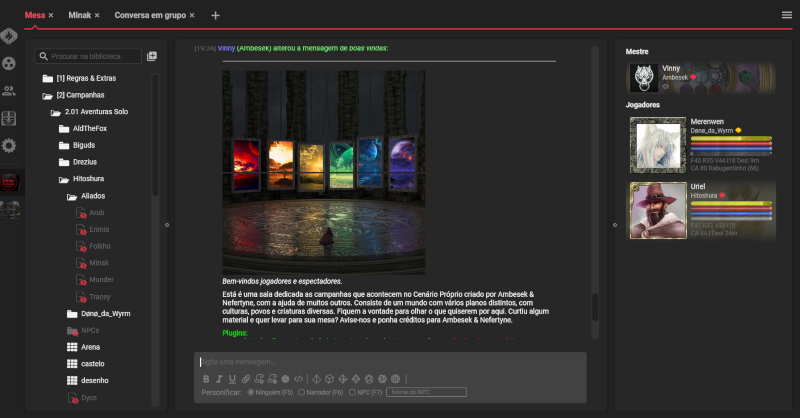The width and height of the screenshot is (800, 418).
Task: Click the yellow status badge by Døno_da_Wyrm
Action: pos(738,130)
